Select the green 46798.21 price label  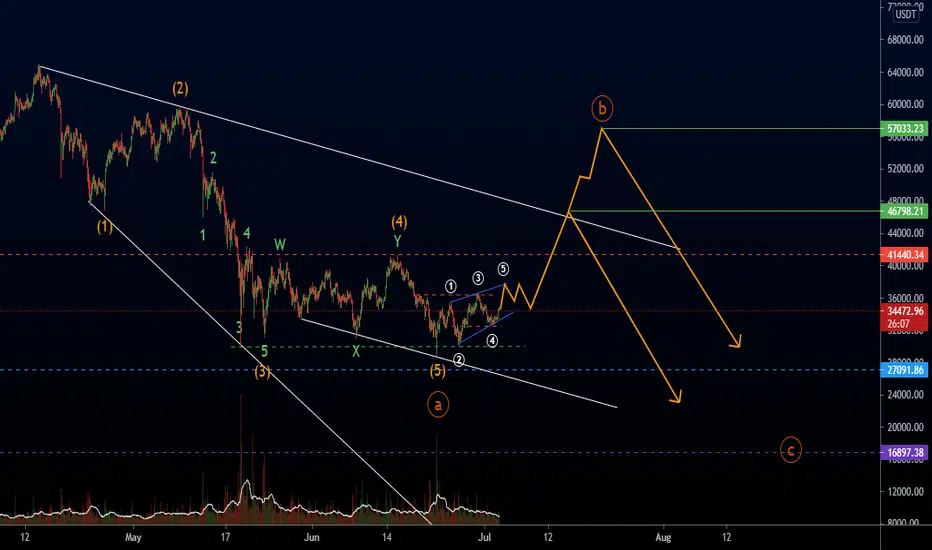[905, 211]
